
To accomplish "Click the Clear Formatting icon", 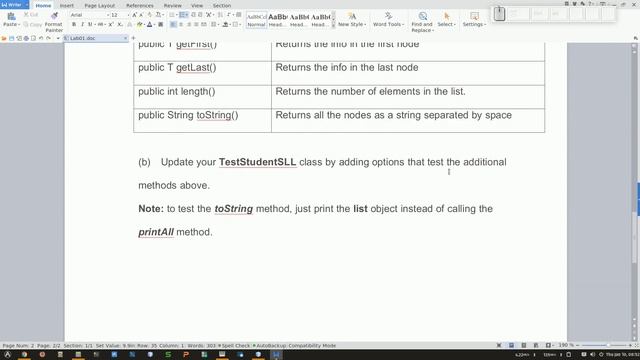I will pyautogui.click(x=150, y=15).
